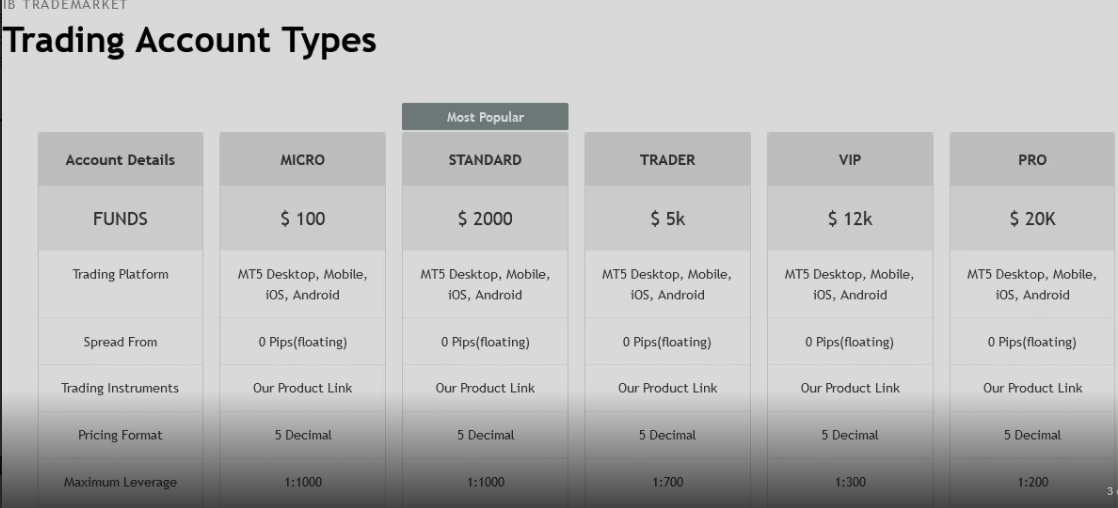Select the VIP account header

pyautogui.click(x=850, y=160)
